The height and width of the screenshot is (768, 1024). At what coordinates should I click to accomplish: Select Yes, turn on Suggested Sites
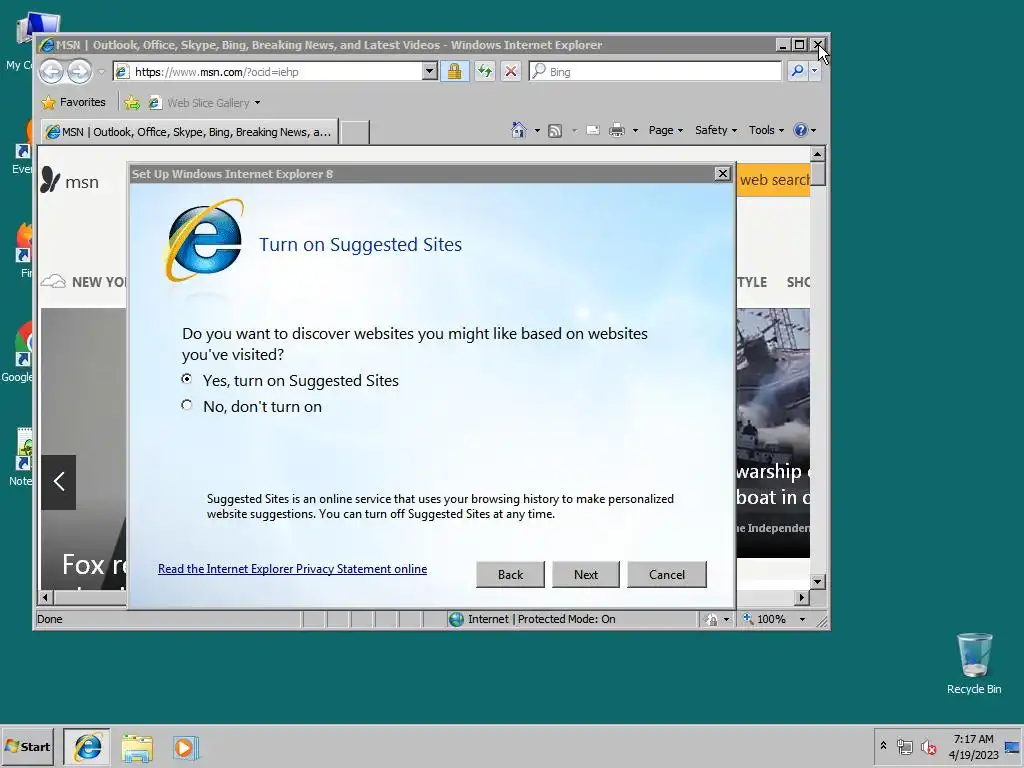[187, 379]
